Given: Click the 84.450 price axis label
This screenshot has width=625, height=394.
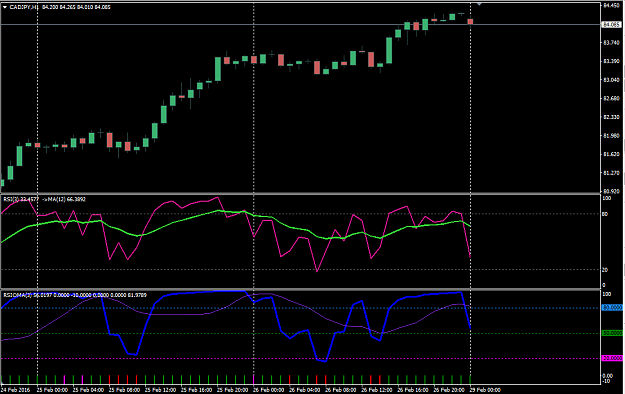Looking at the screenshot, I should [x=611, y=5].
